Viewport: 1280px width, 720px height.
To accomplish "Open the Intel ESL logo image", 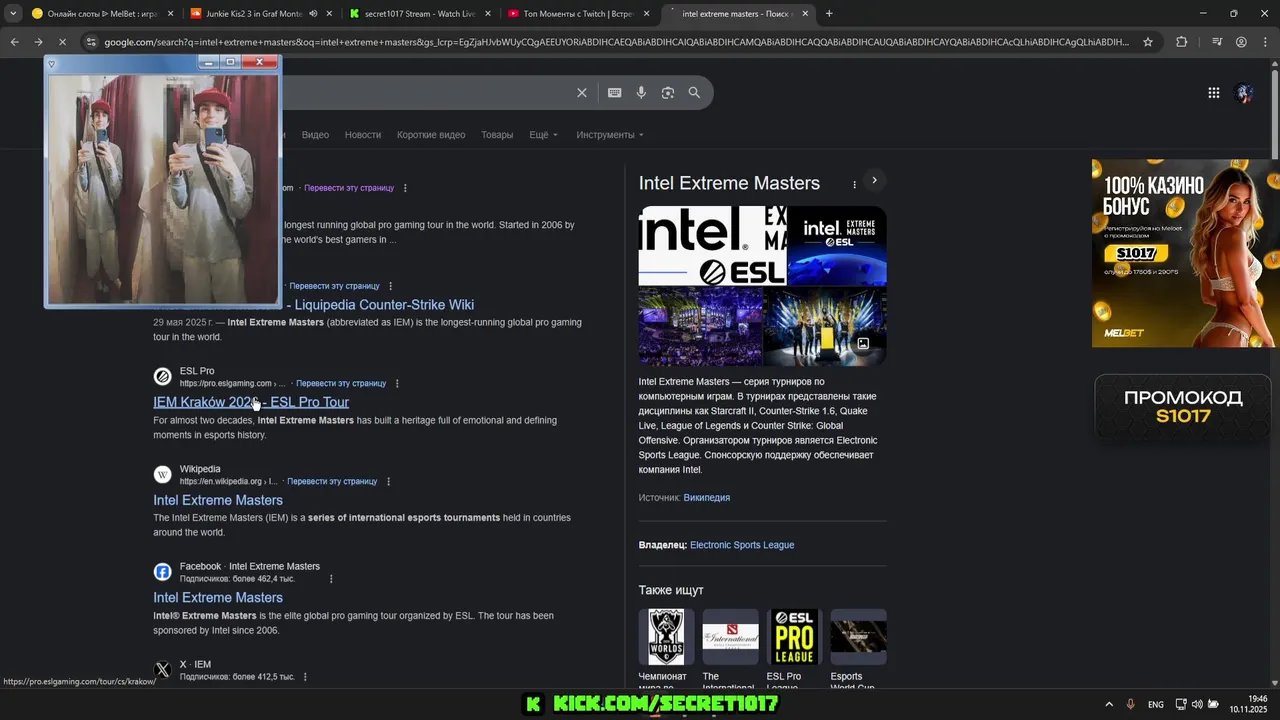I will click(x=712, y=246).
